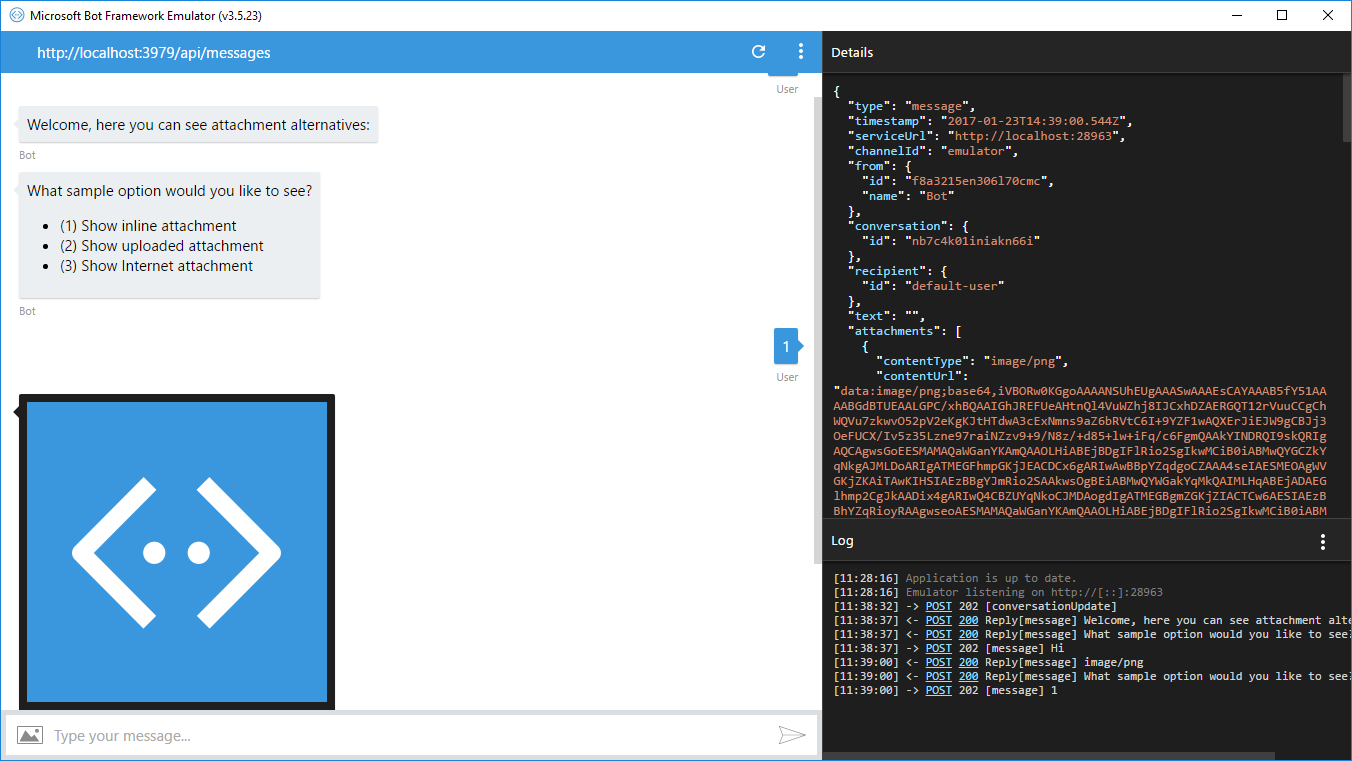
Task: Click POST link in the conversationUpdate log row
Action: [x=938, y=606]
